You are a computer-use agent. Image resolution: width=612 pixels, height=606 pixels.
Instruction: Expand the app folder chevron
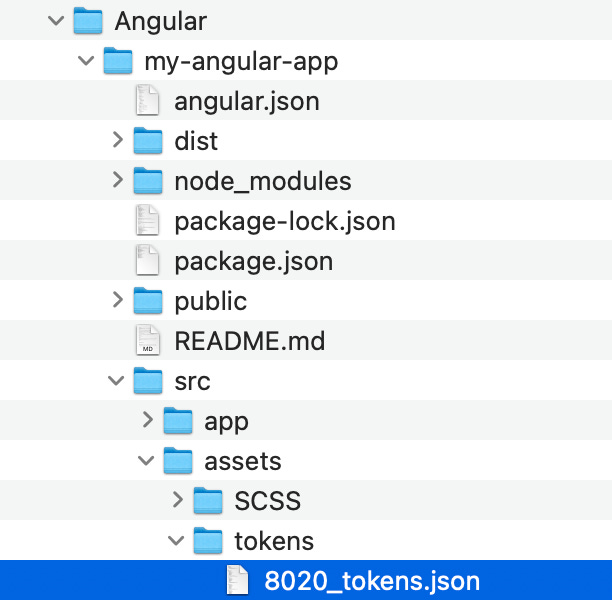click(148, 420)
